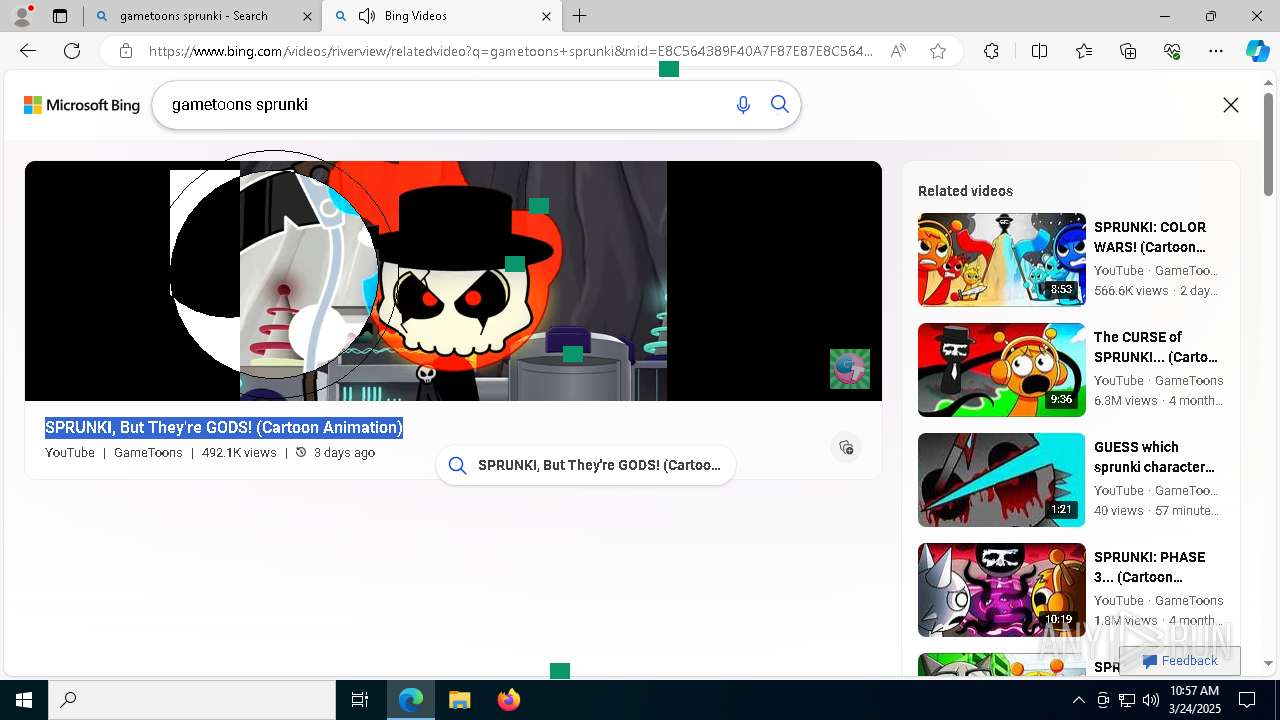1280x720 pixels.
Task: Save video to collection icon
Action: point(846,447)
